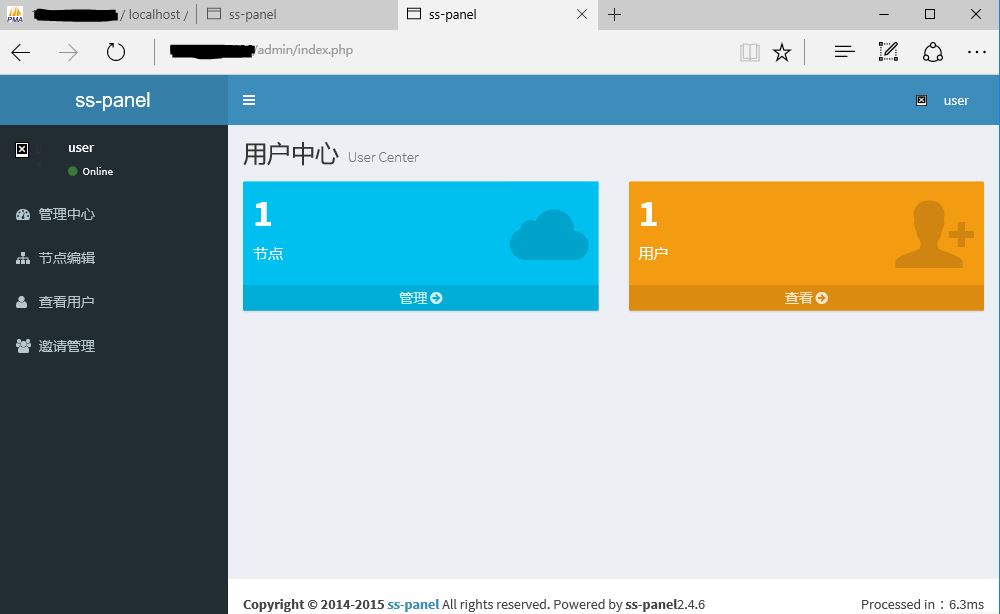Toggle the sidebar hamburger menu icon
This screenshot has height=614, width=1000.
coord(249,100)
